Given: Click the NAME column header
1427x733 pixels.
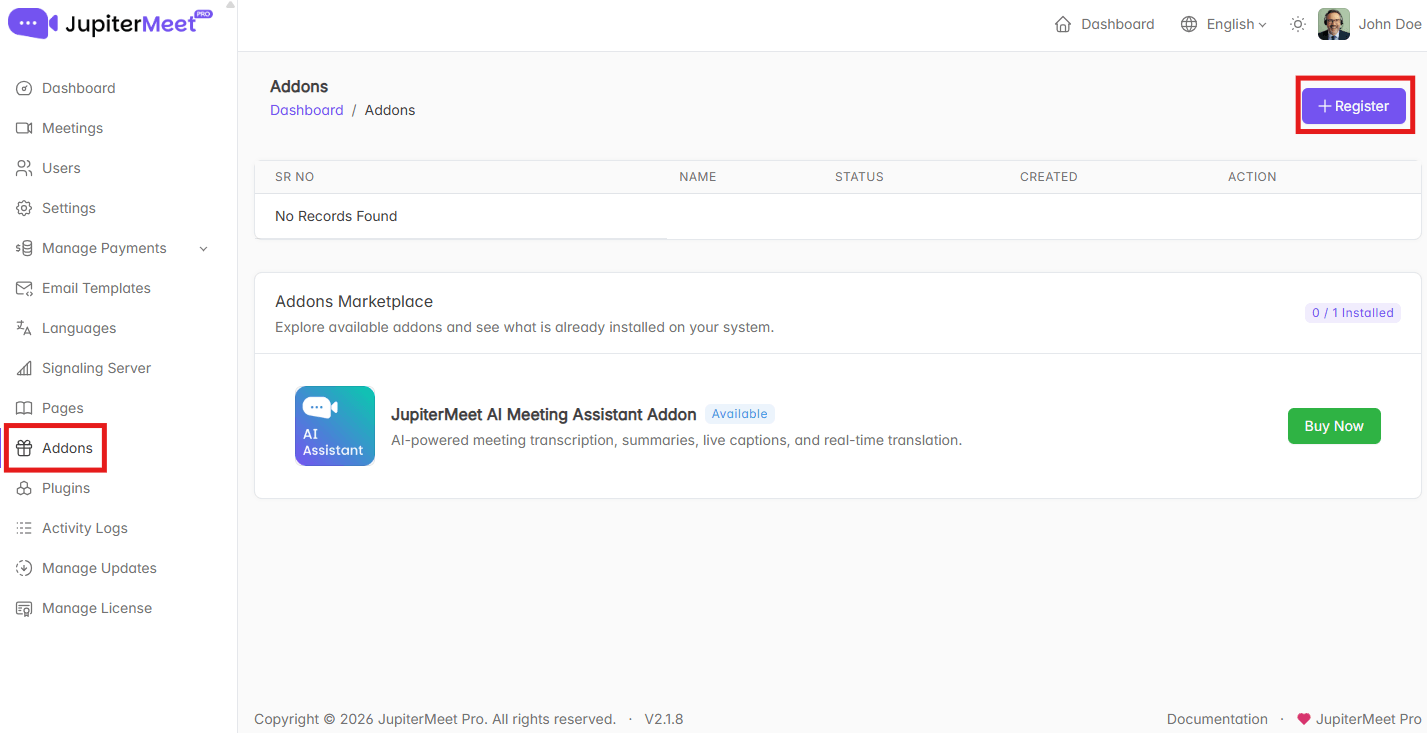Looking at the screenshot, I should (698, 177).
